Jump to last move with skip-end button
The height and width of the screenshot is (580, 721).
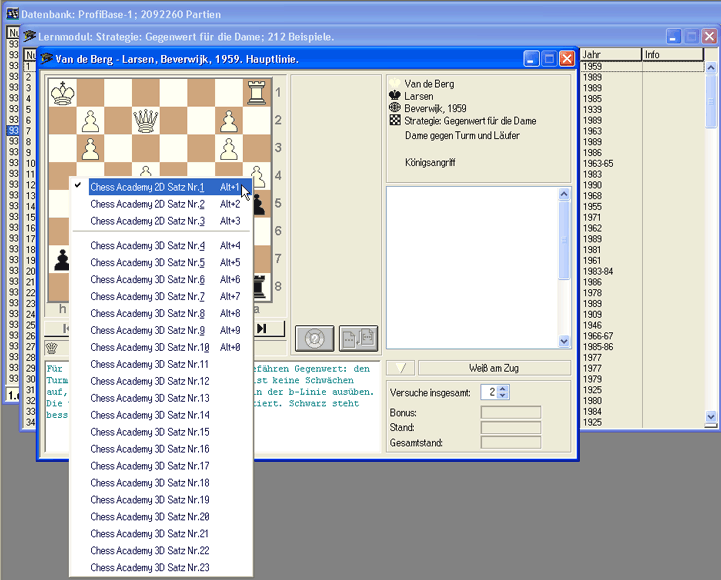tap(262, 328)
